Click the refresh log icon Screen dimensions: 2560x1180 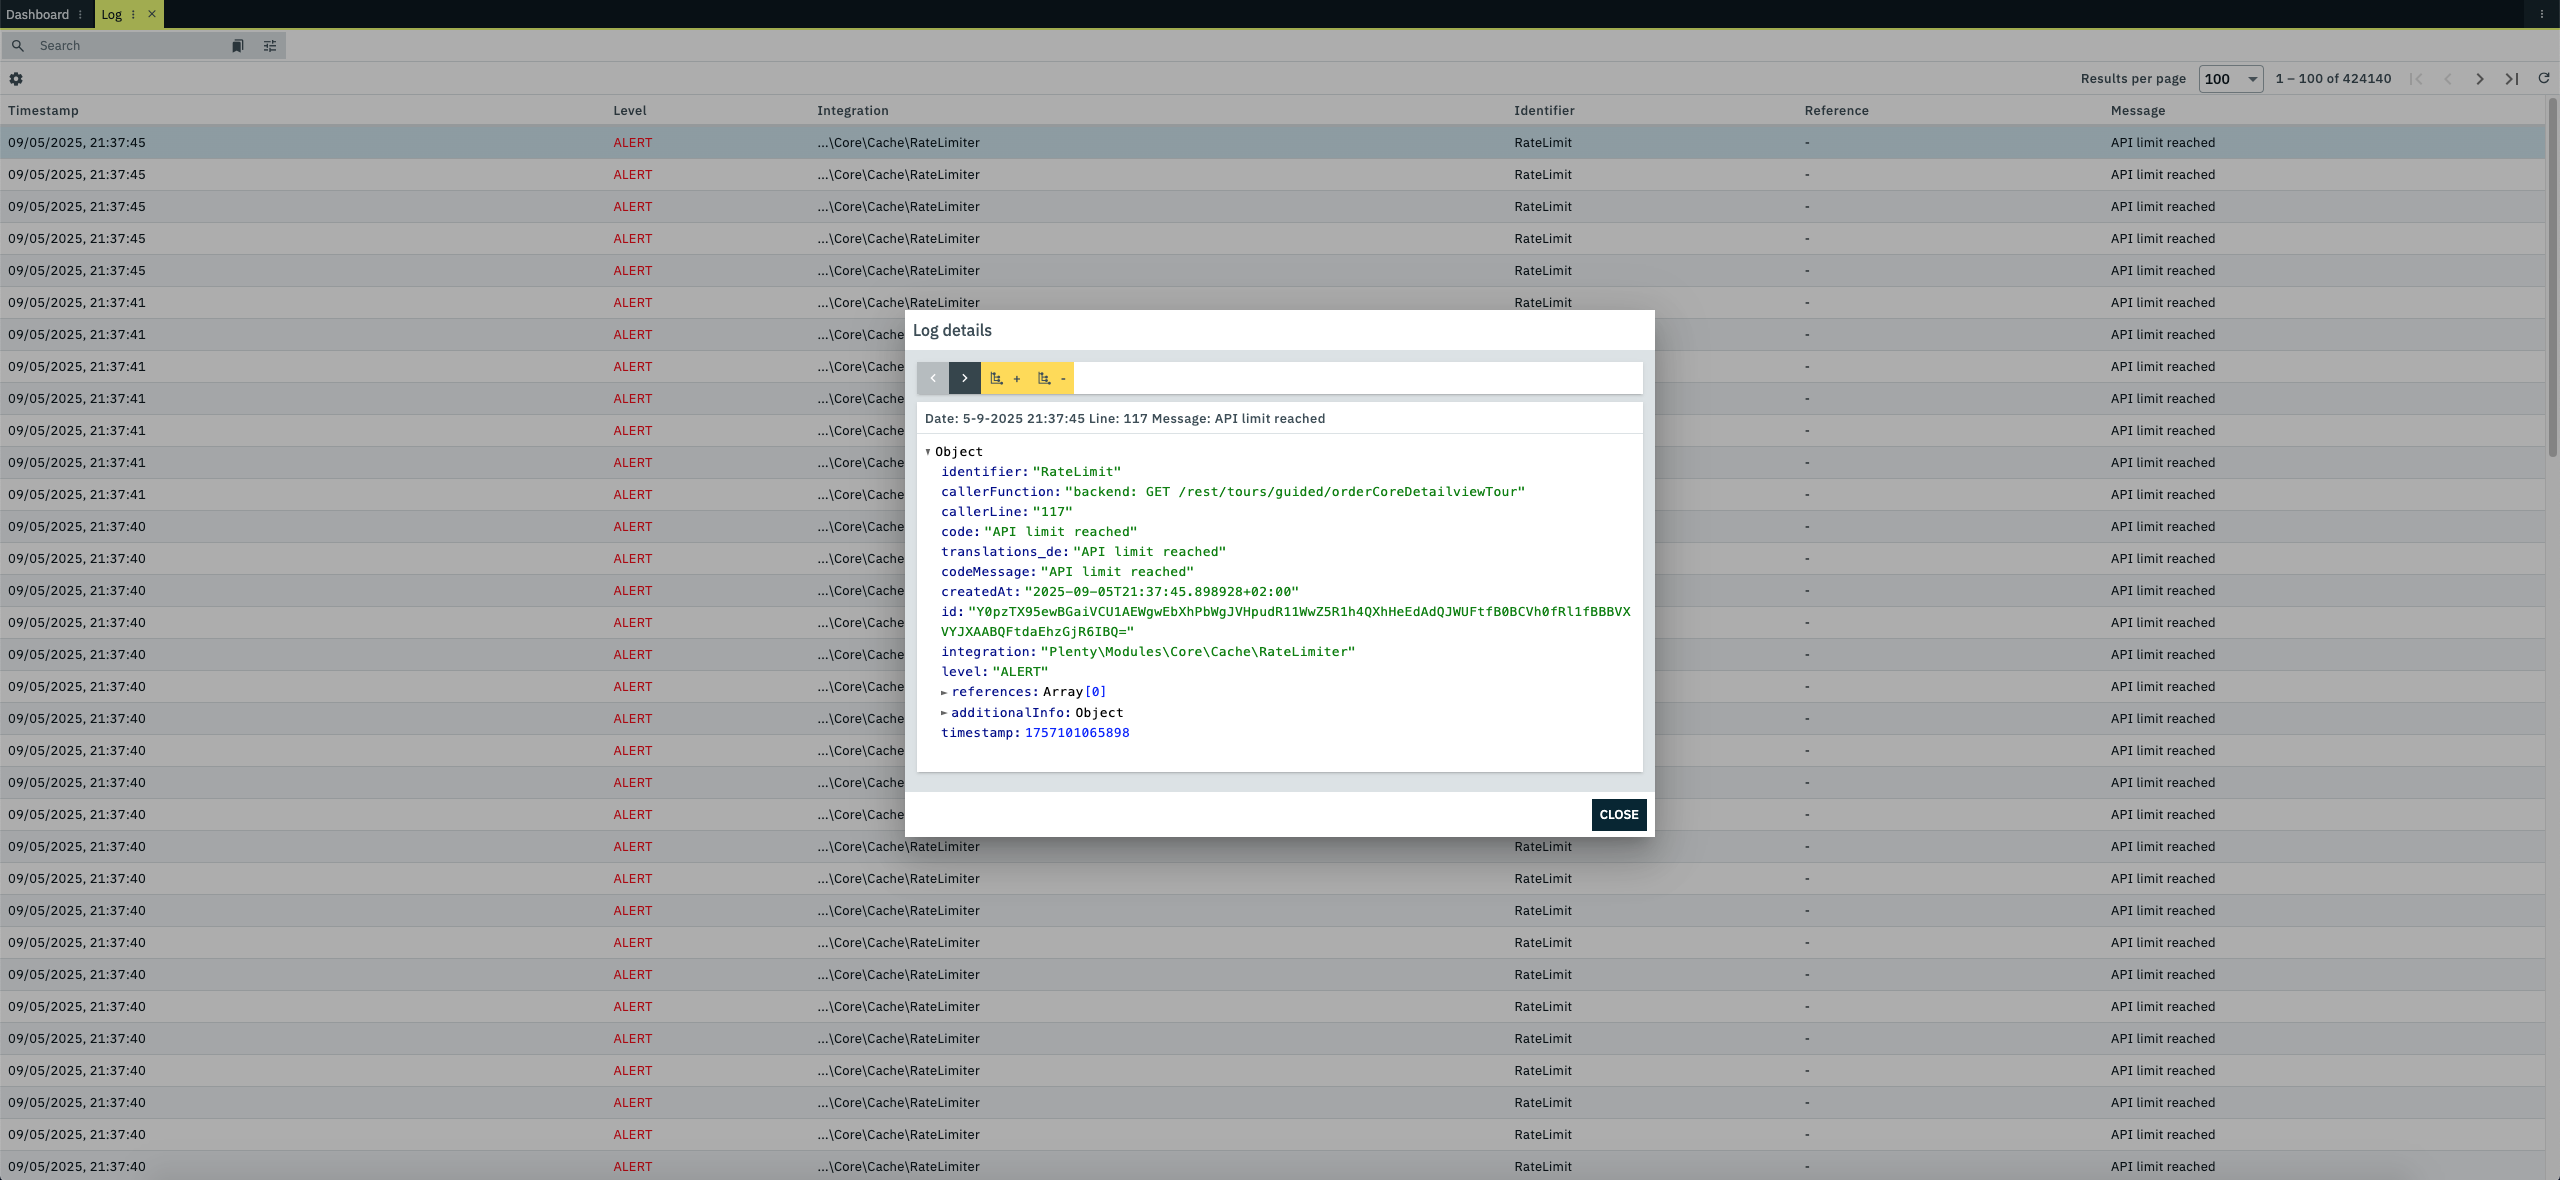2544,79
